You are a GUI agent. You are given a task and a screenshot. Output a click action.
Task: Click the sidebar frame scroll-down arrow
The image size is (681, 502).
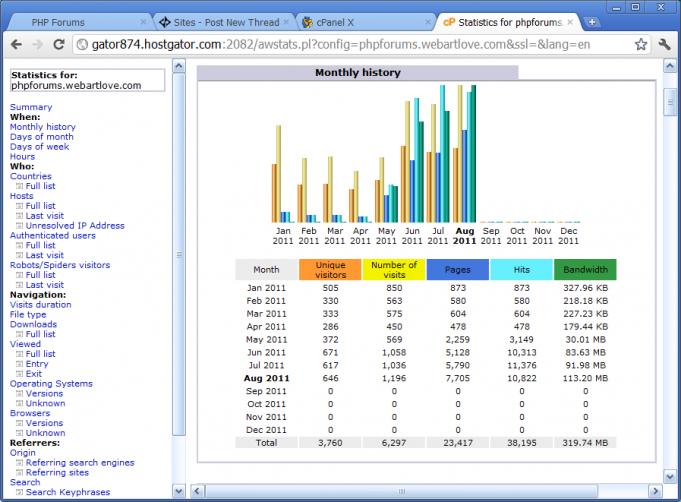[x=179, y=493]
